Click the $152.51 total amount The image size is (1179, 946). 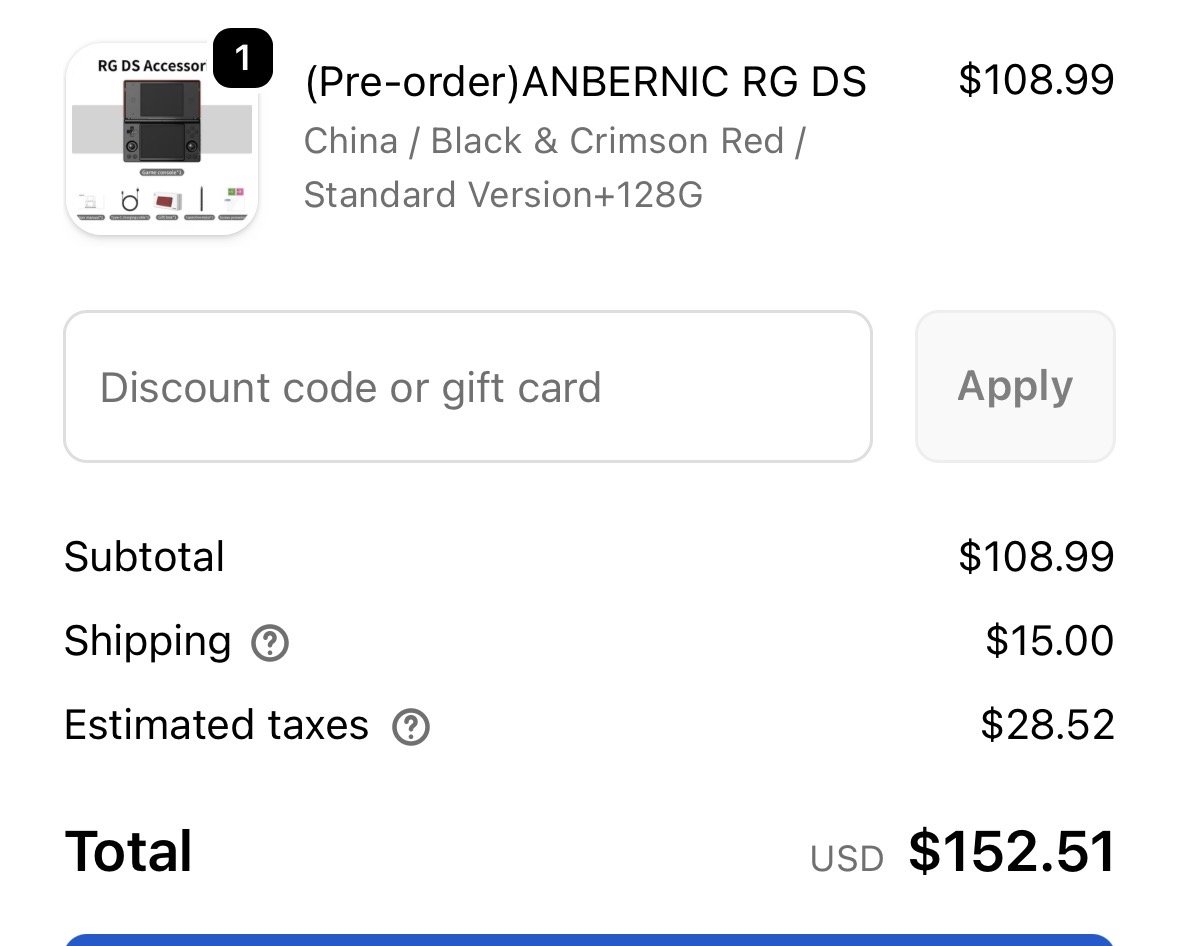[1011, 853]
